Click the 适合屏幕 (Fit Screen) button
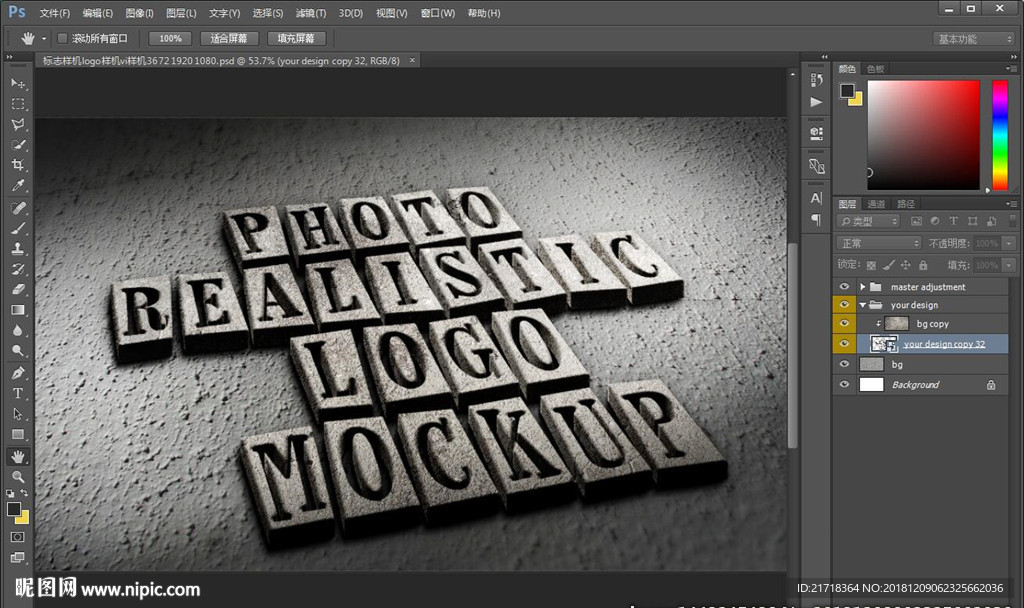This screenshot has height=608, width=1024. (229, 38)
